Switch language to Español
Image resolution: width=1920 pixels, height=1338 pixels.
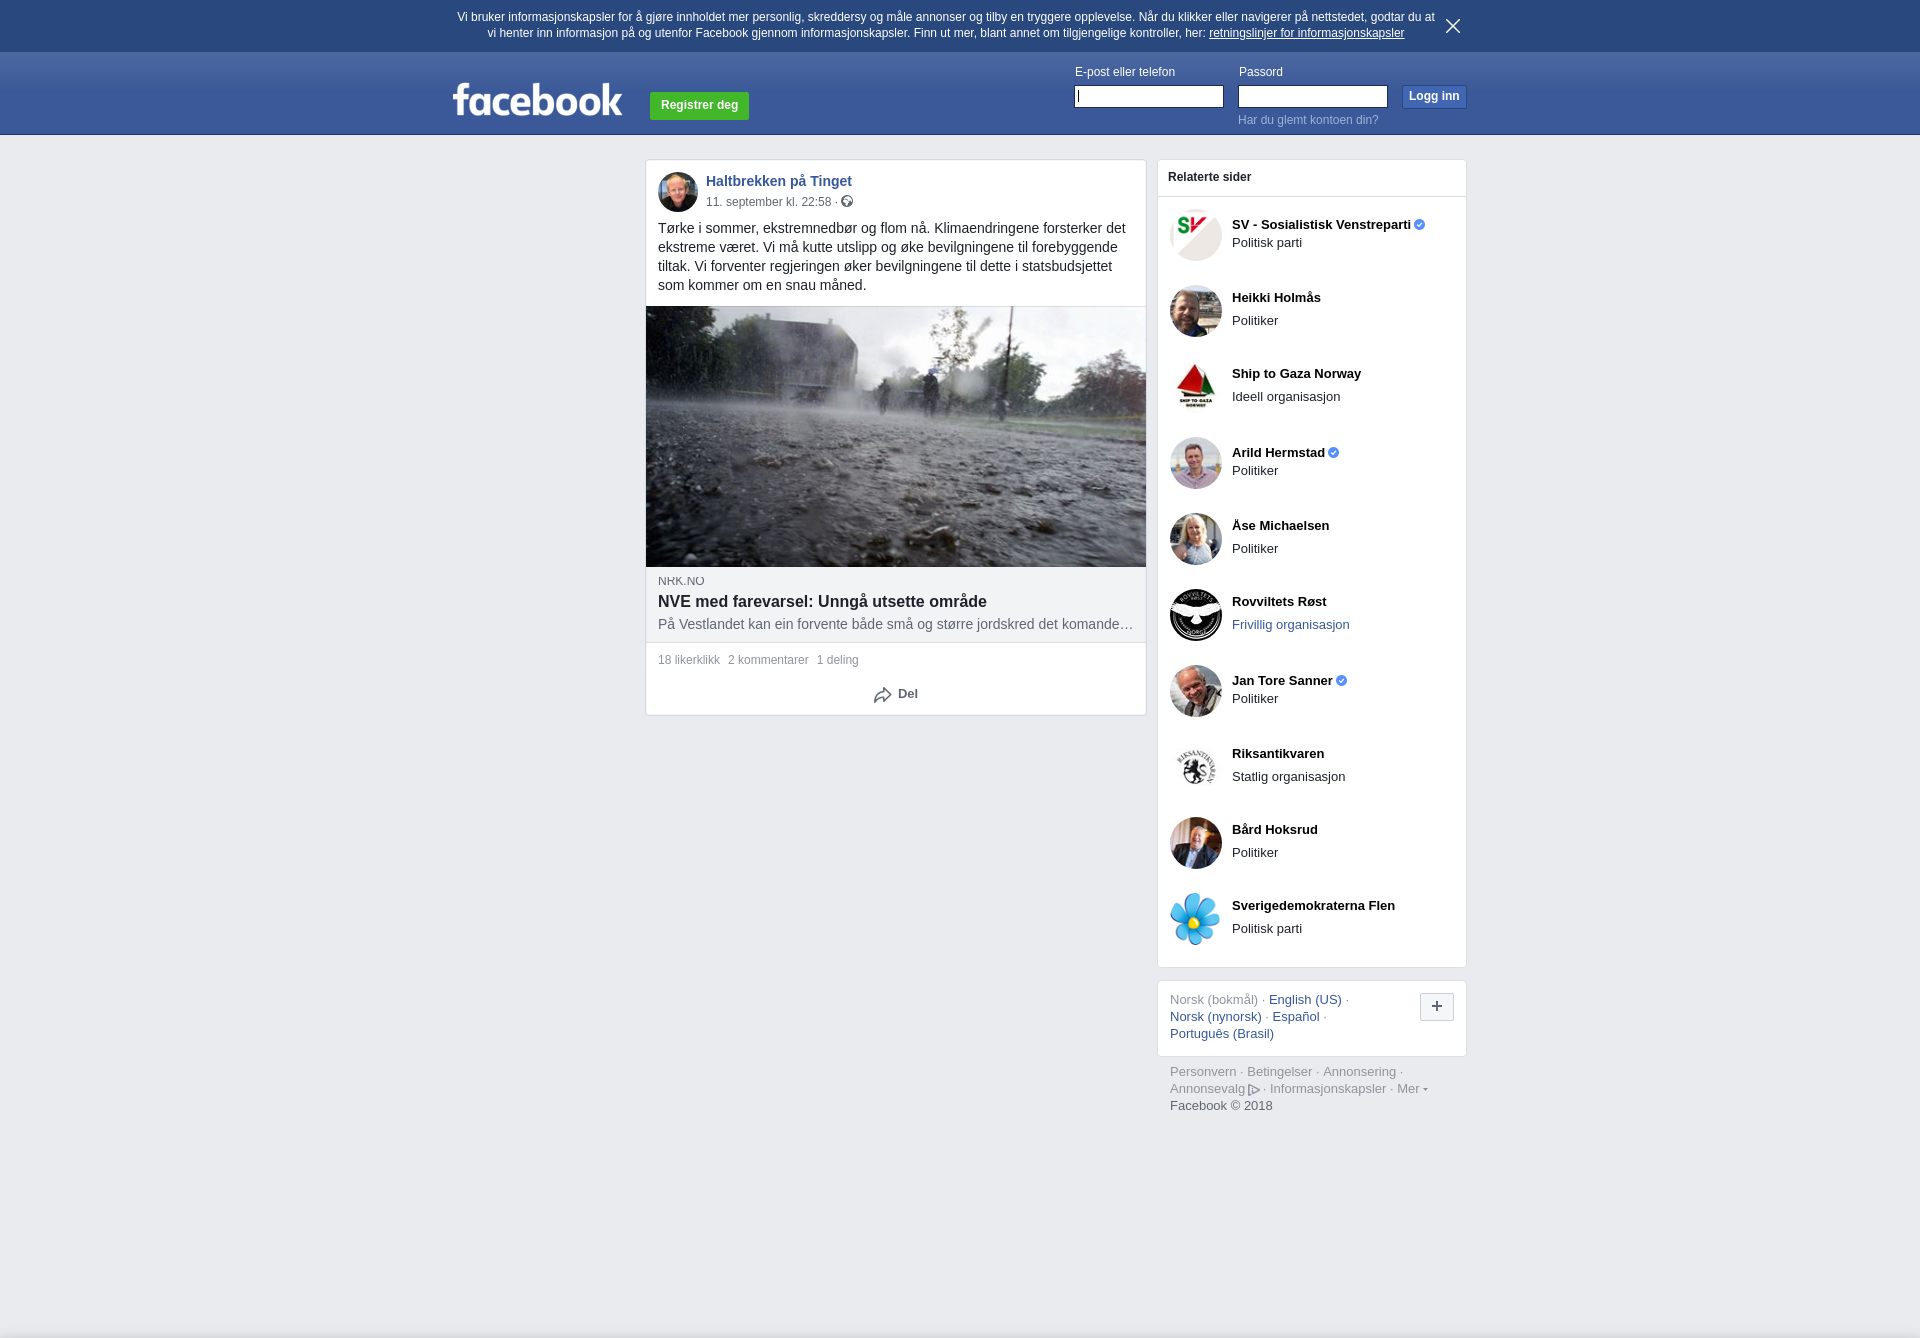coord(1296,1017)
